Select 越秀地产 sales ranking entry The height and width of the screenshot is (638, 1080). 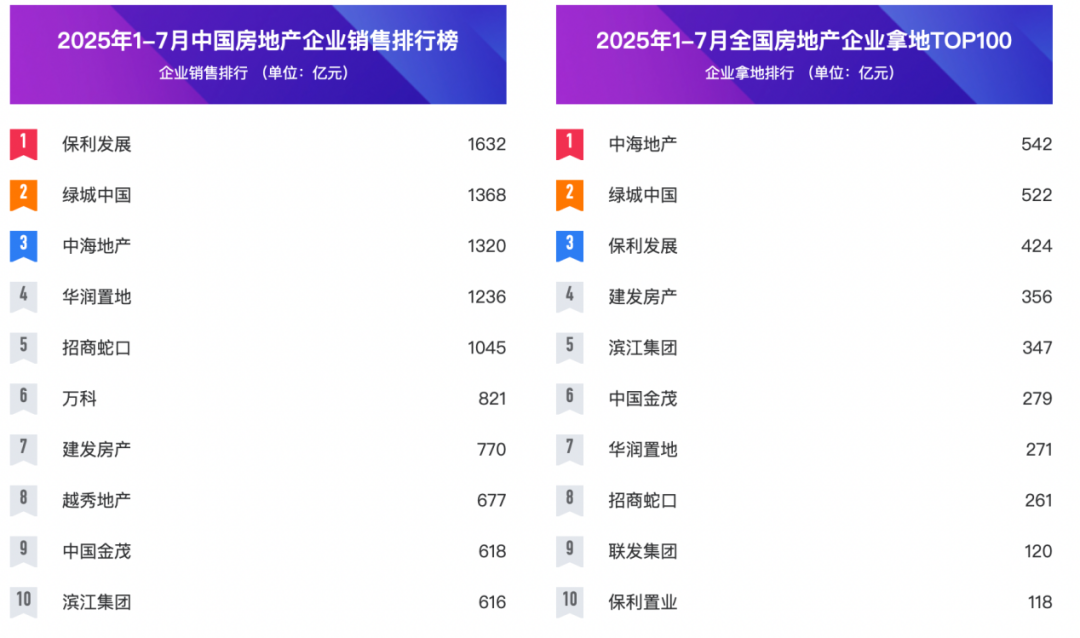96,500
